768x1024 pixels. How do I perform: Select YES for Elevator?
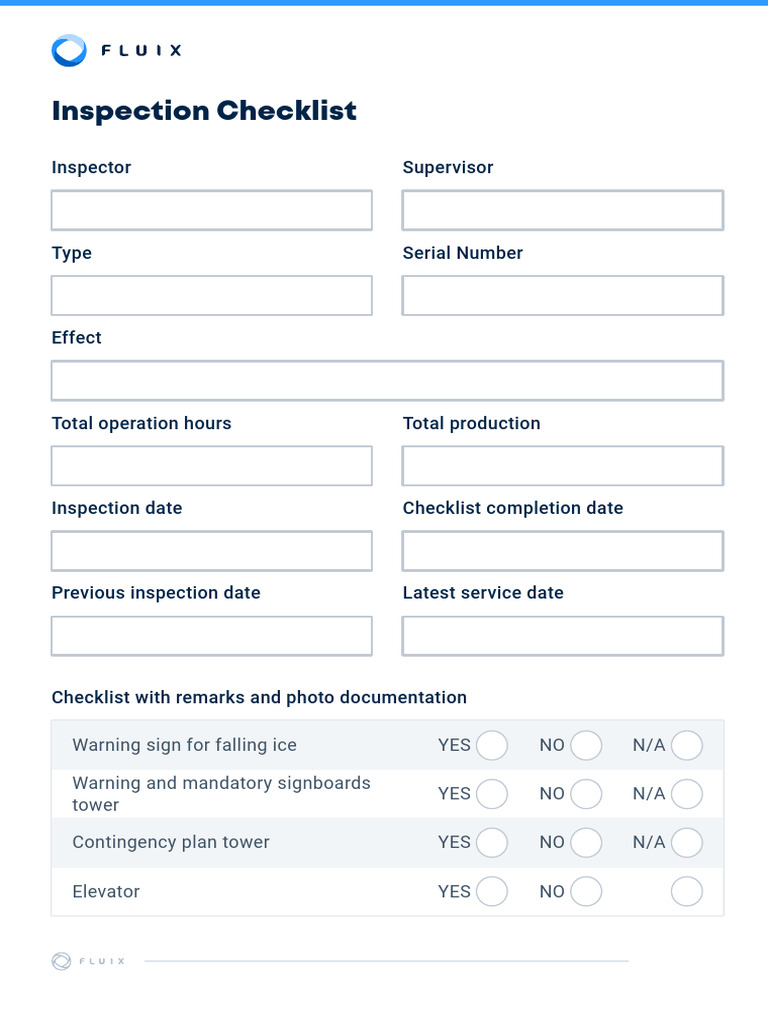coord(491,892)
